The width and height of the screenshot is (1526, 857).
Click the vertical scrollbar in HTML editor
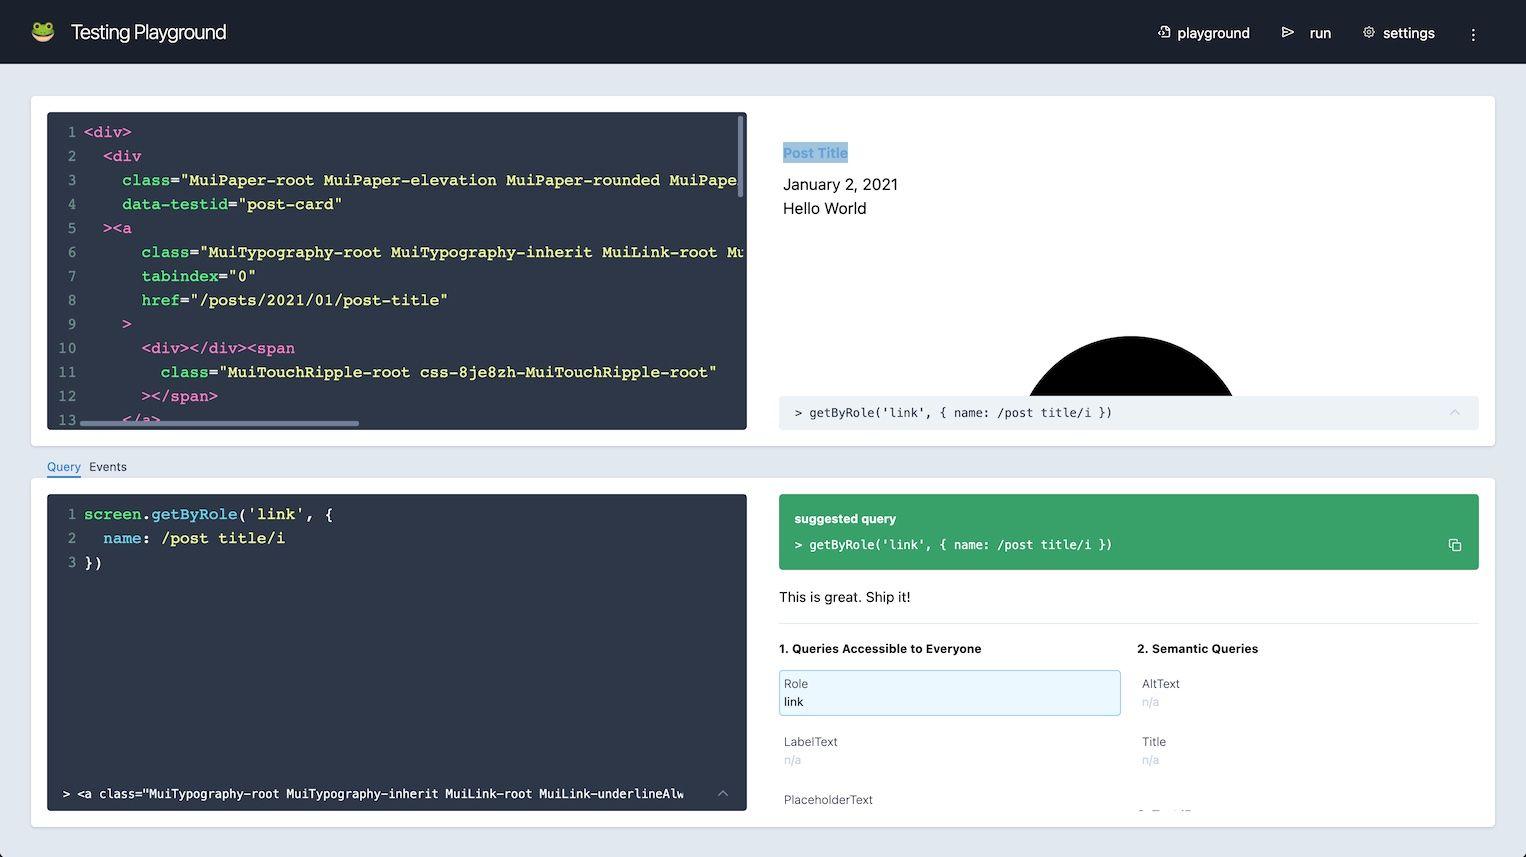pos(741,158)
